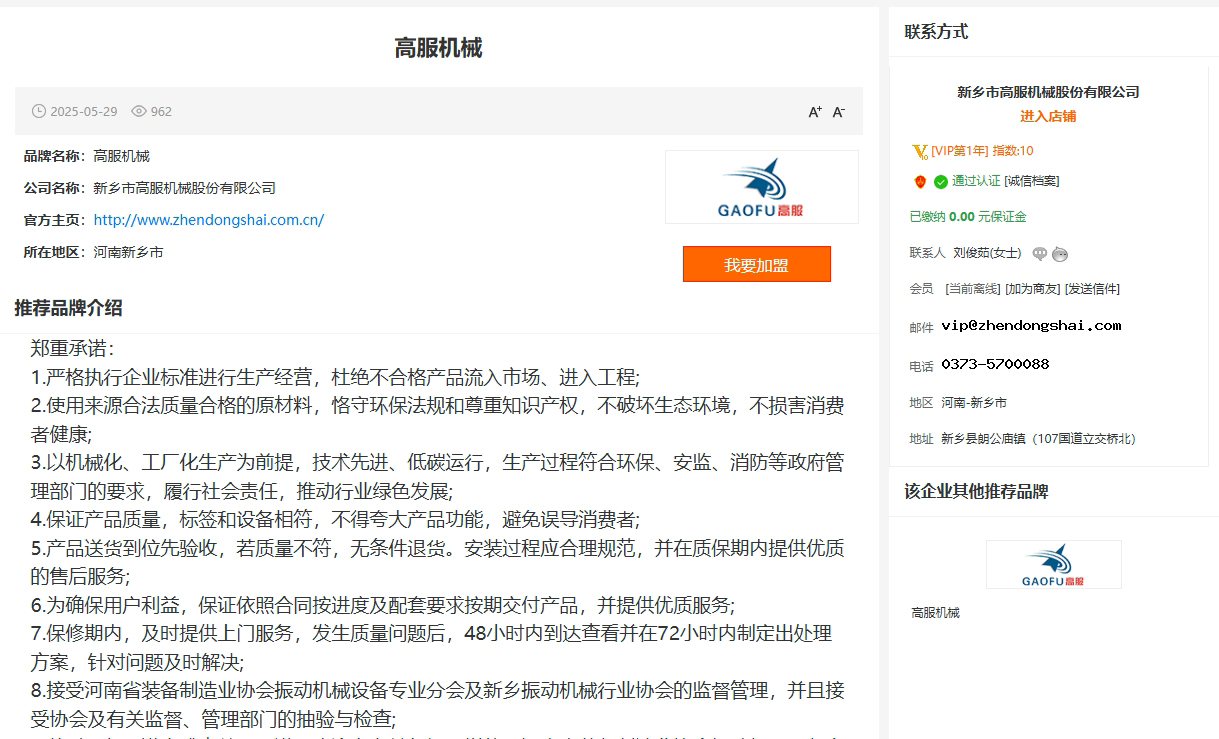Click the 新乡市高服机械股份有限公司 company name in sidebar
Viewport: 1219px width, 739px height.
pos(1048,92)
